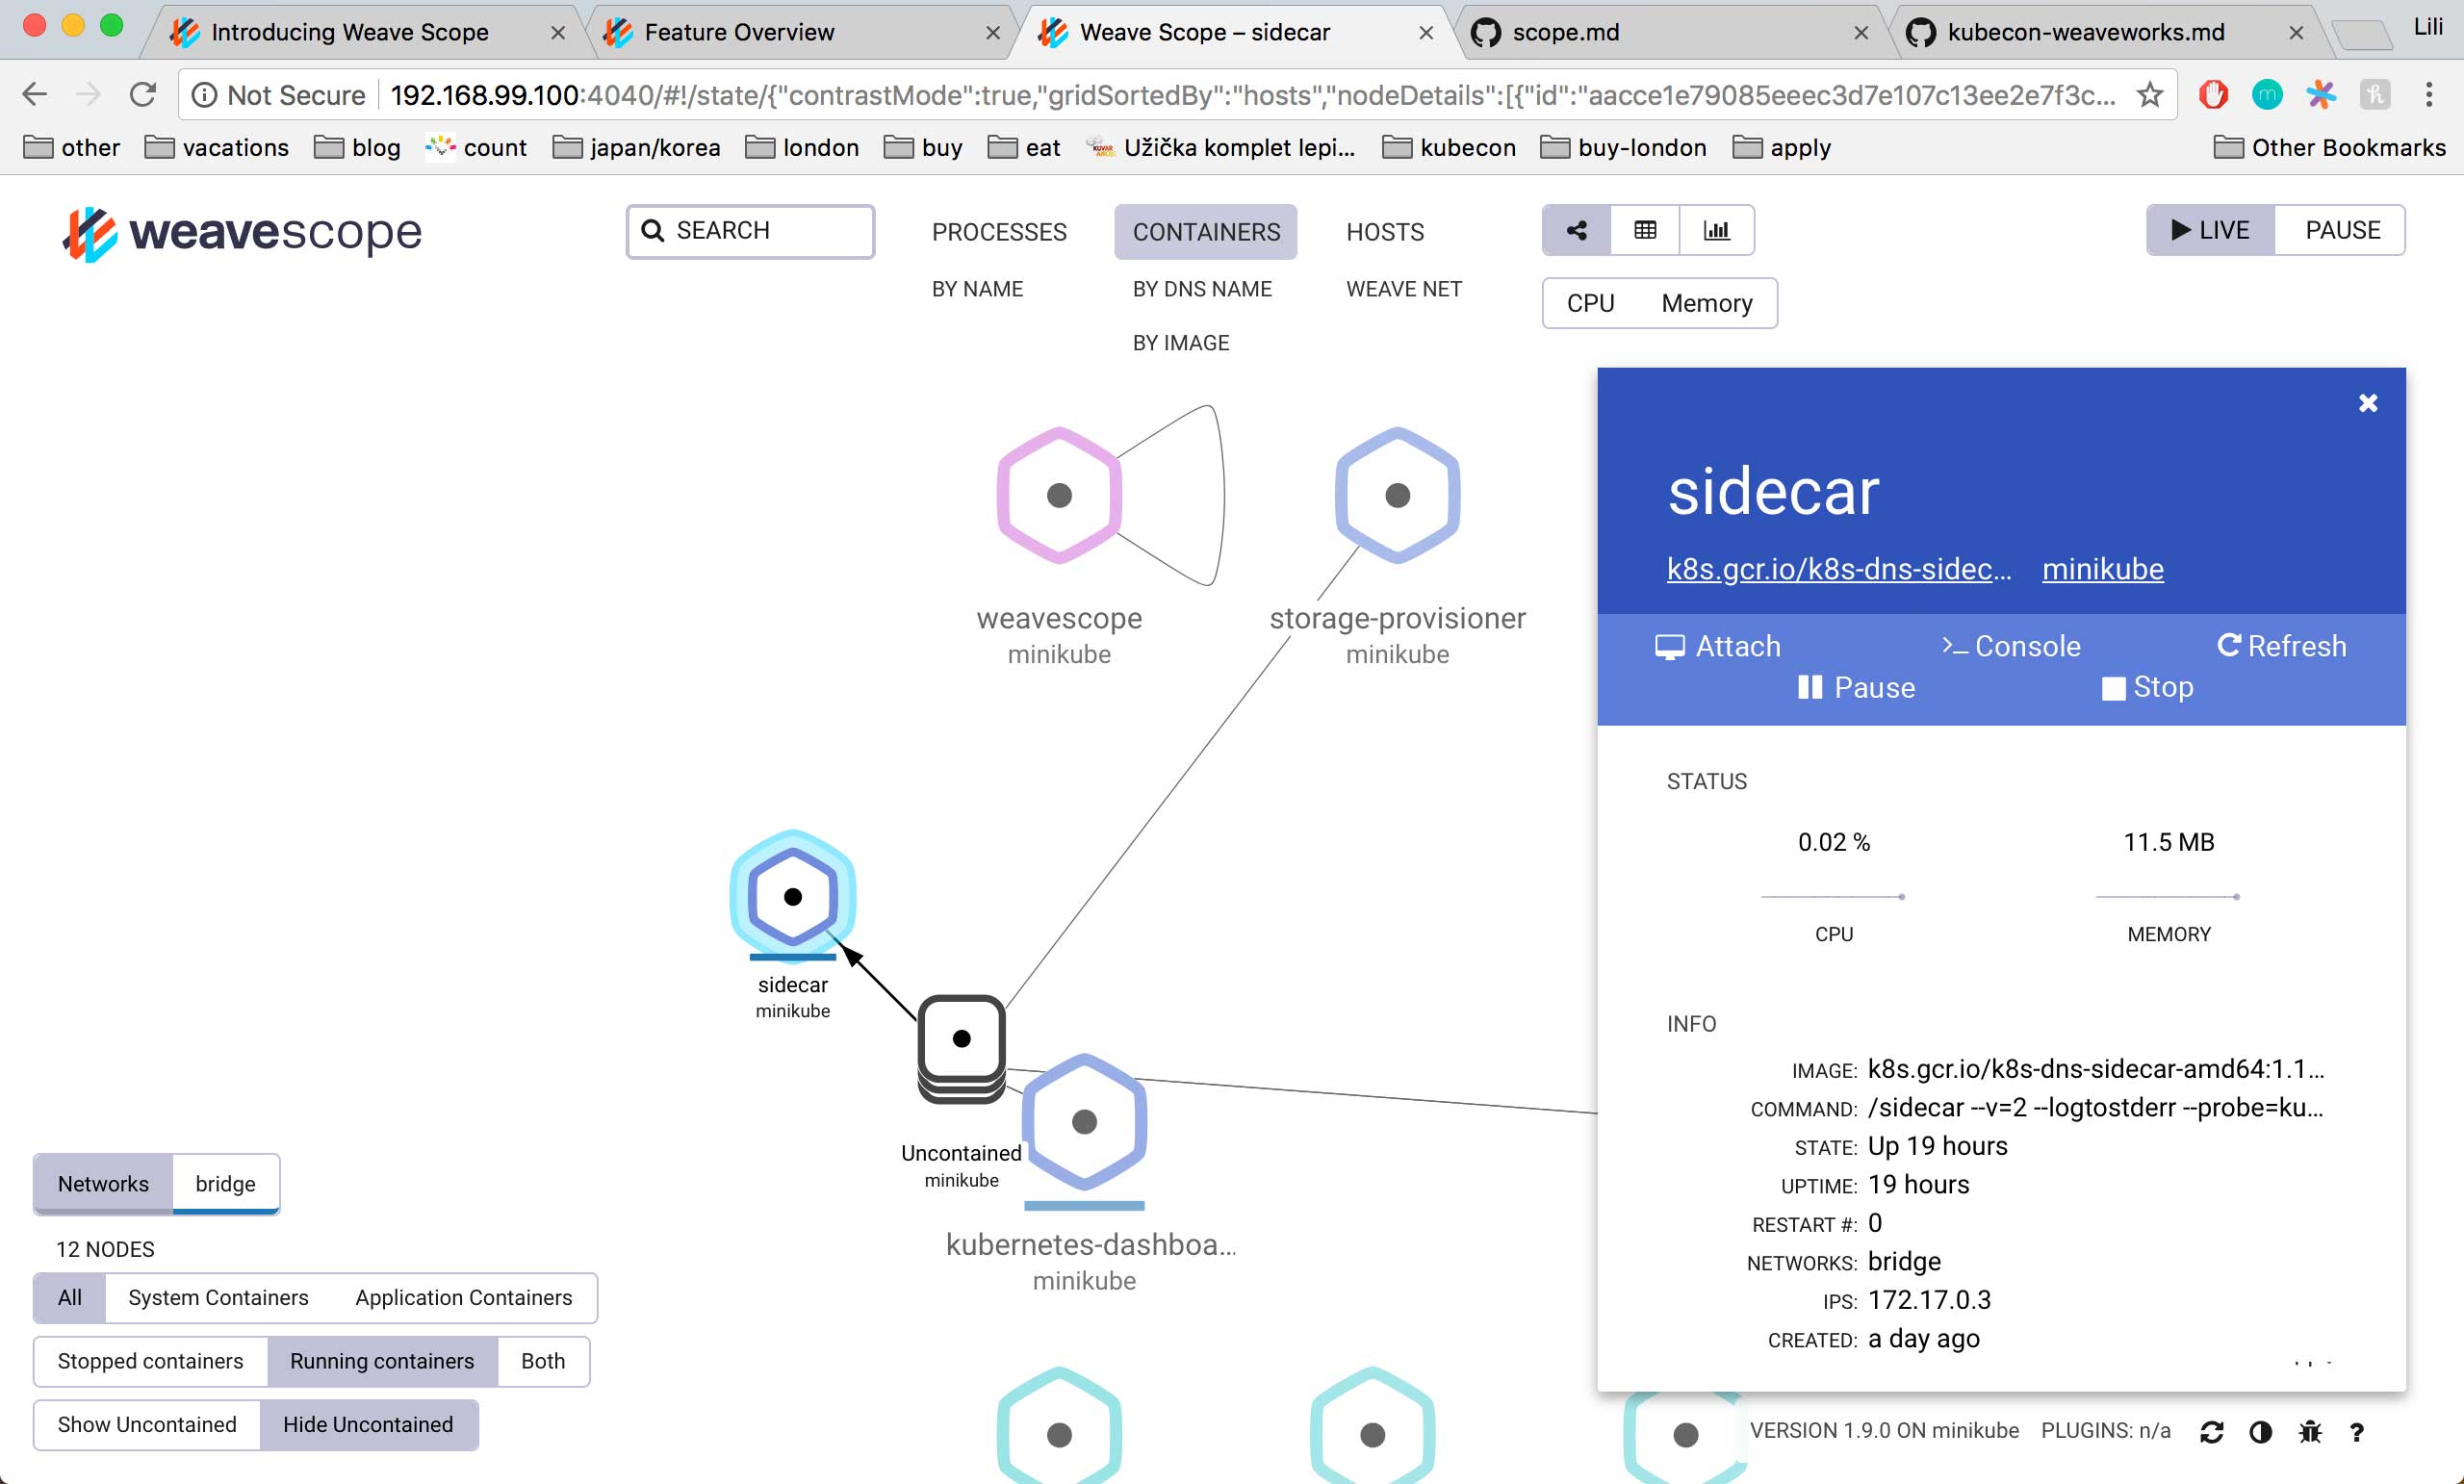
Task: Open the kubecon bookmarks folder
Action: [x=1448, y=147]
